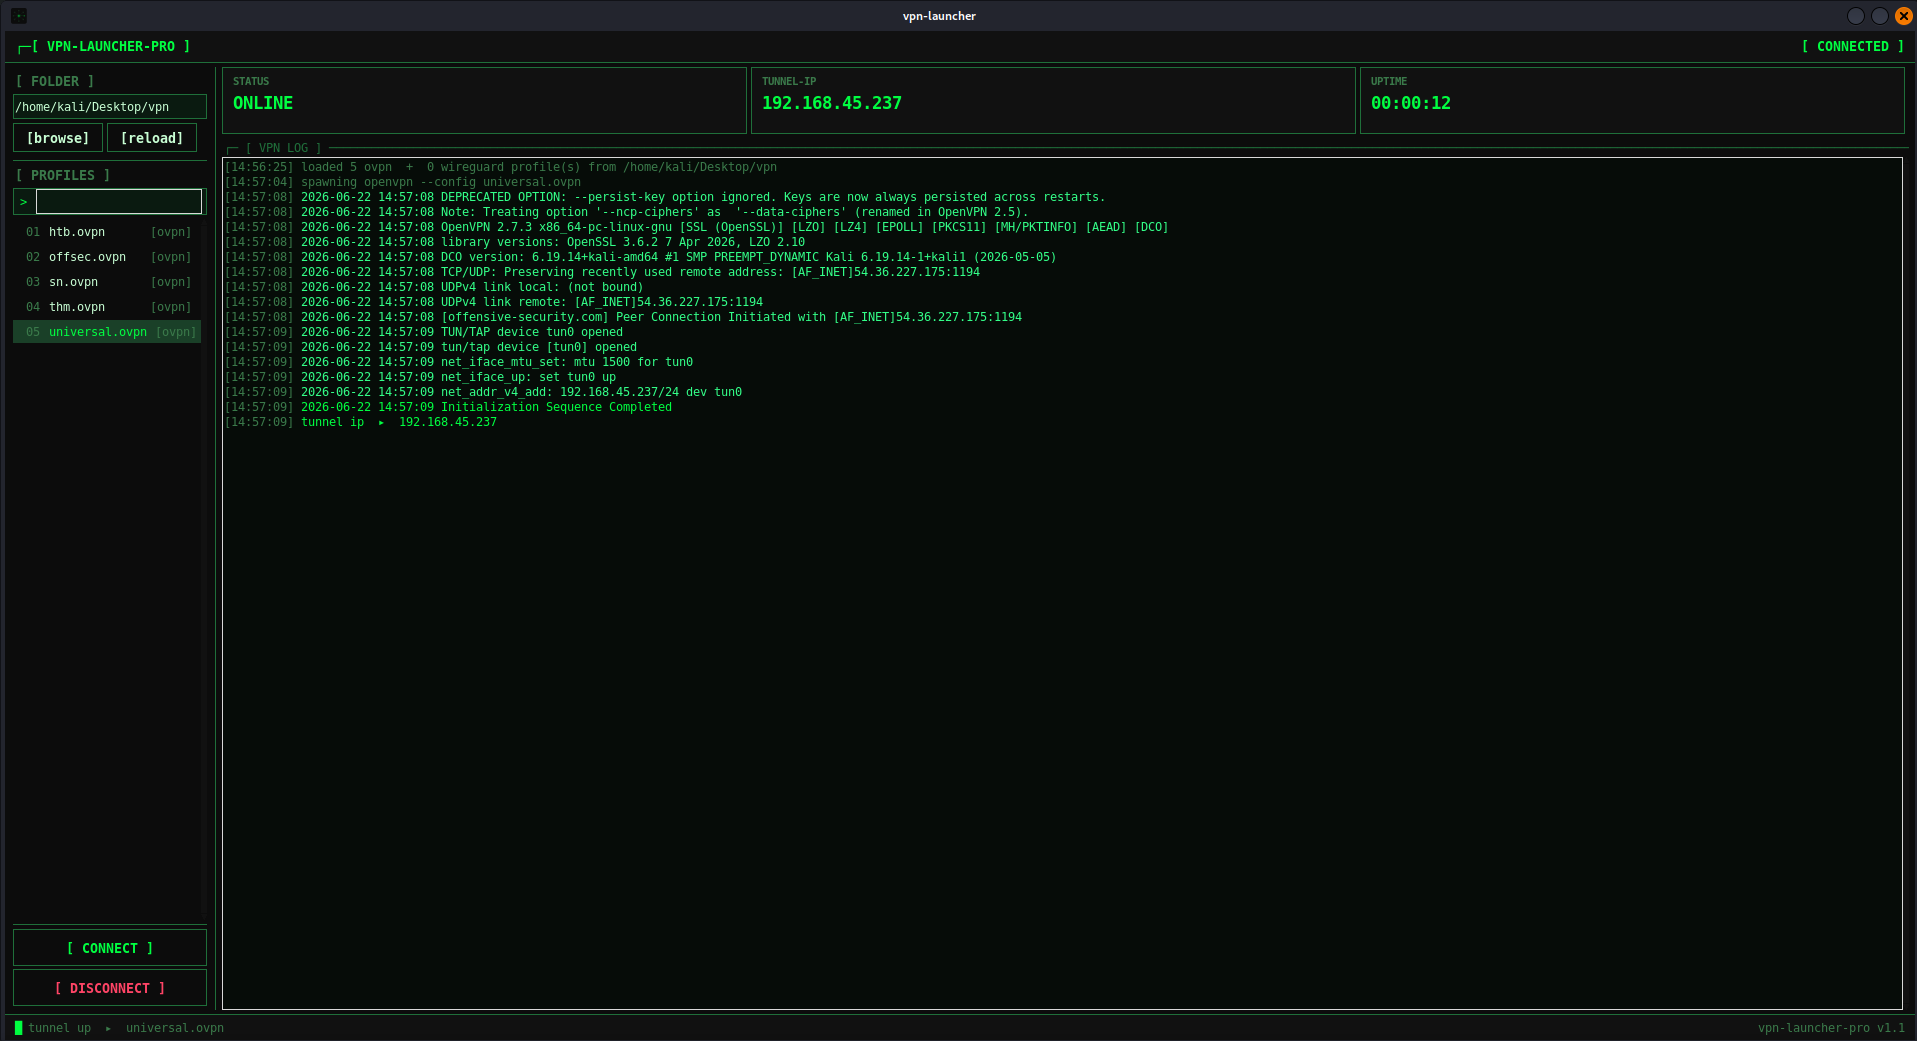Click the 'library versions: OpenSSL' log line

pos(515,242)
